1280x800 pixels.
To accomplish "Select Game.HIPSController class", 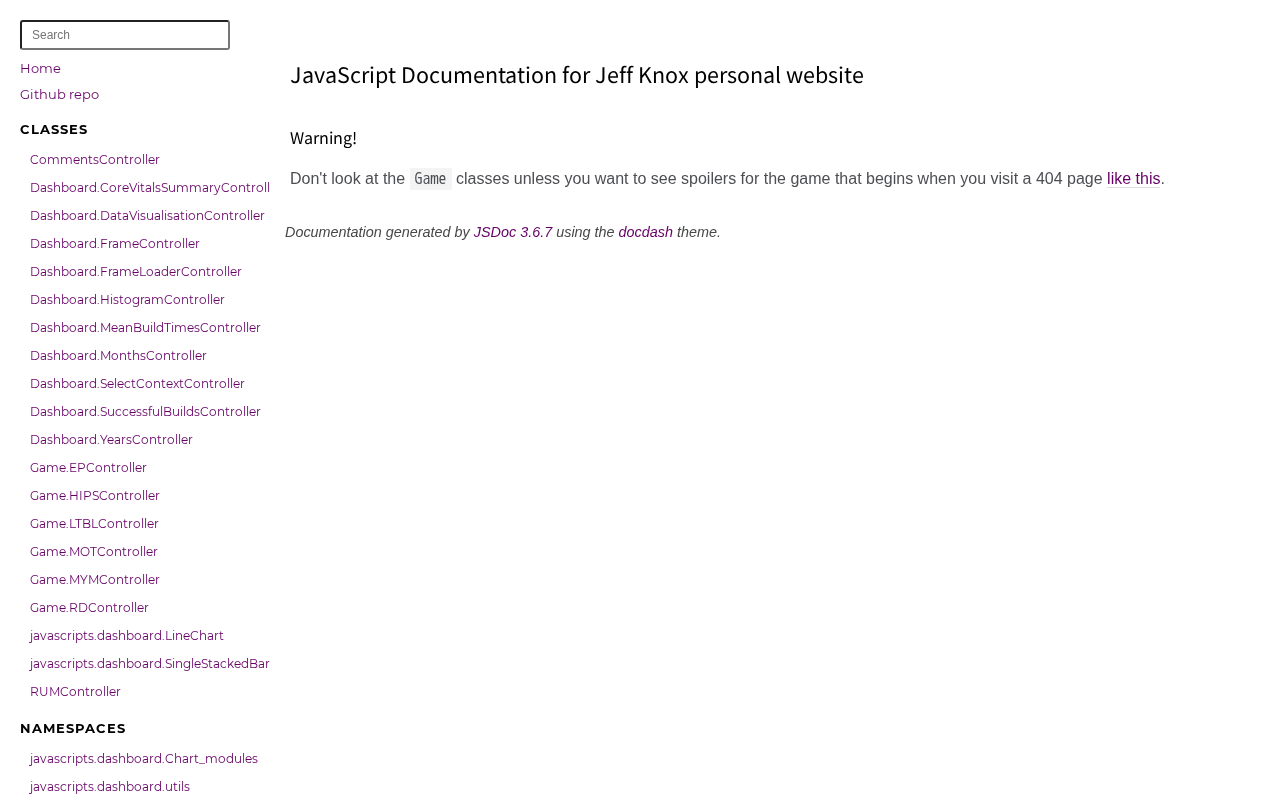I will pos(95,496).
